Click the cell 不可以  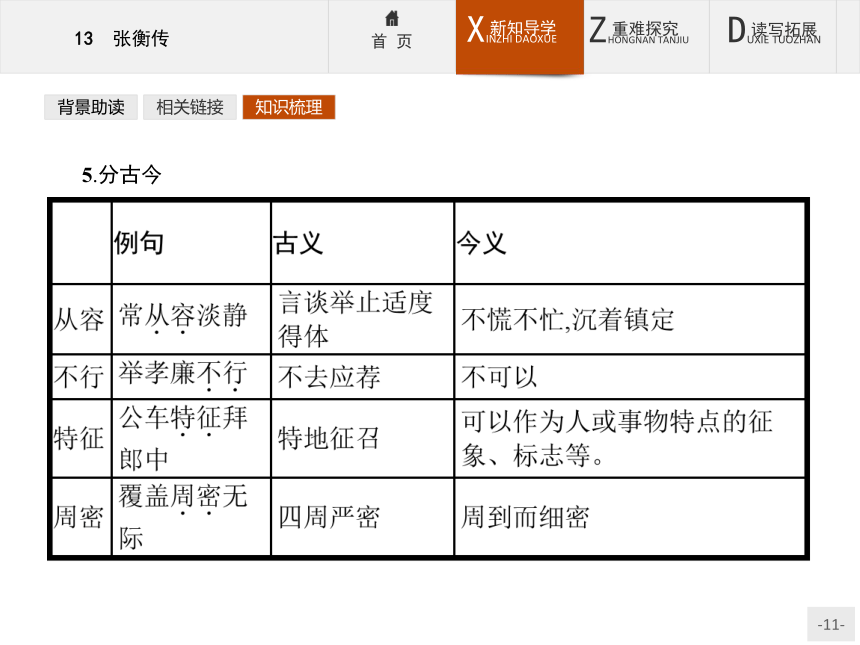tap(499, 377)
